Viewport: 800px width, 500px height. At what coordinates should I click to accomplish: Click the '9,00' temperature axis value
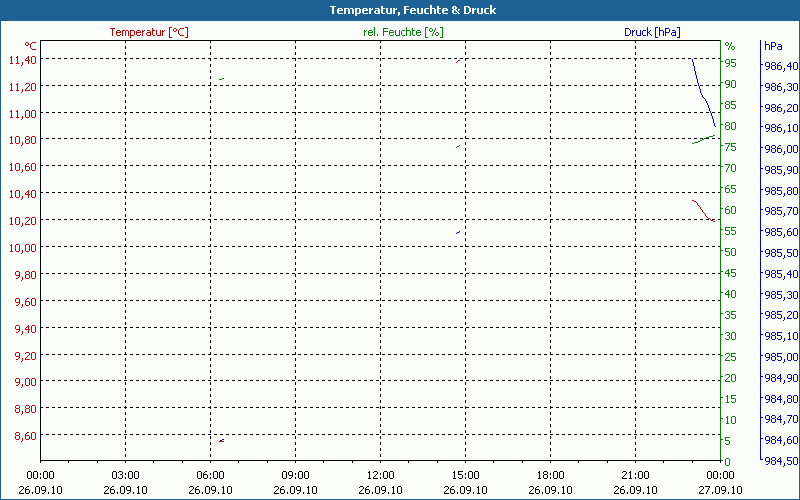click(26, 382)
